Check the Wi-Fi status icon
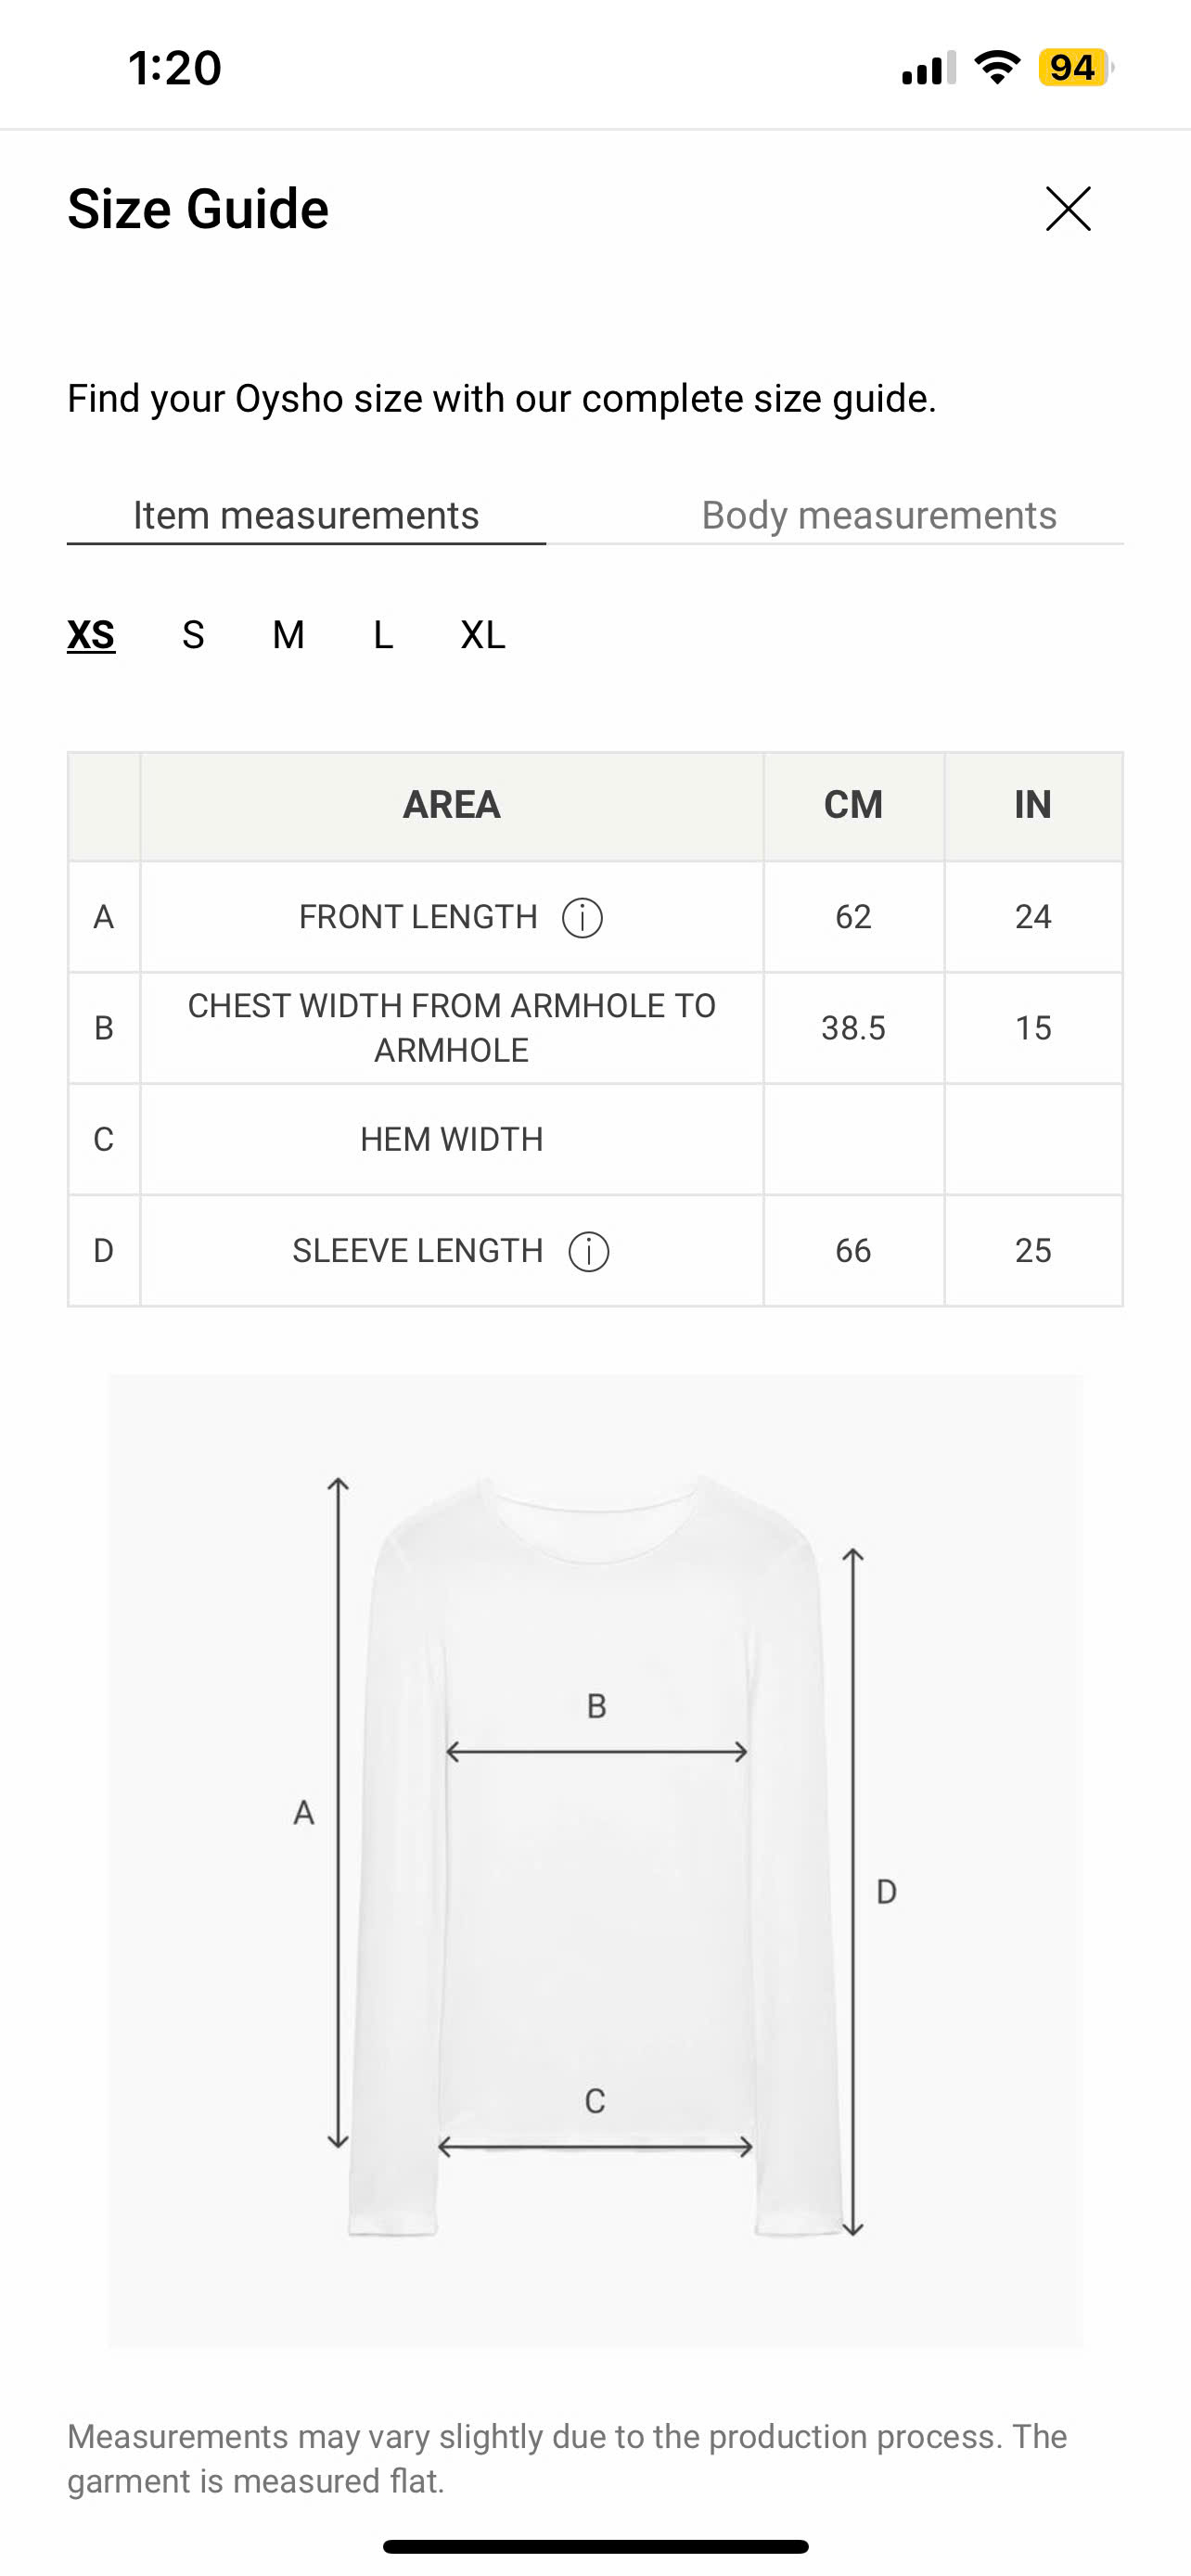This screenshot has height=2576, width=1191. point(996,68)
